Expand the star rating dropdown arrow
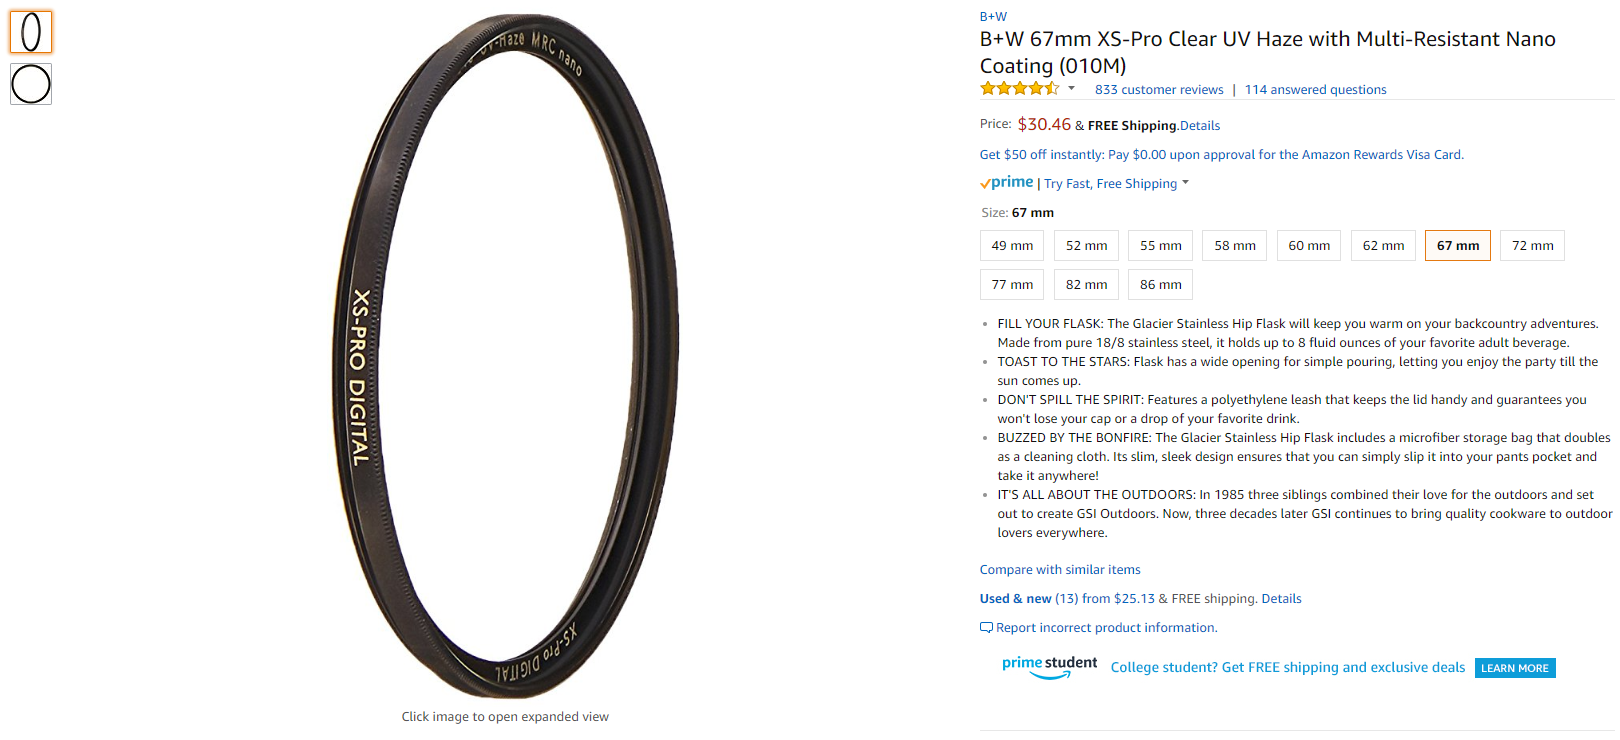 click(x=1071, y=88)
